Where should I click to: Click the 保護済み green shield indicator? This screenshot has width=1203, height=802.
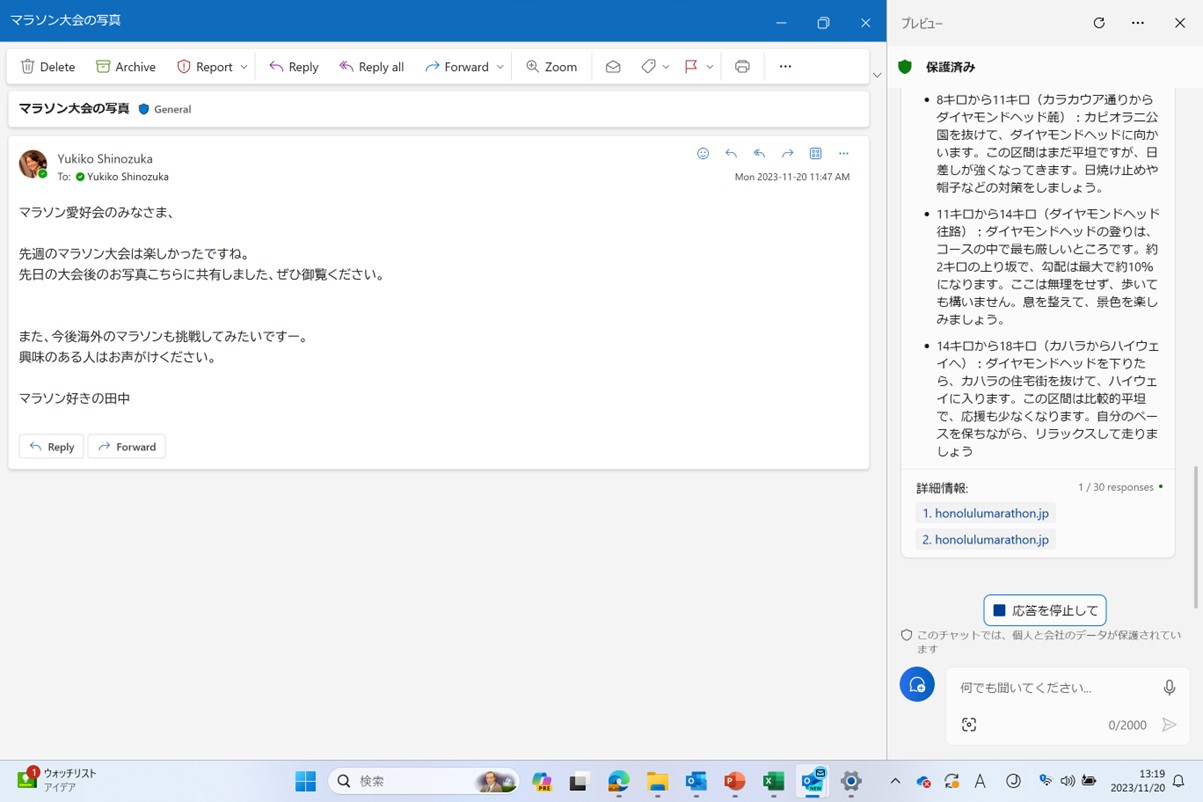905,67
